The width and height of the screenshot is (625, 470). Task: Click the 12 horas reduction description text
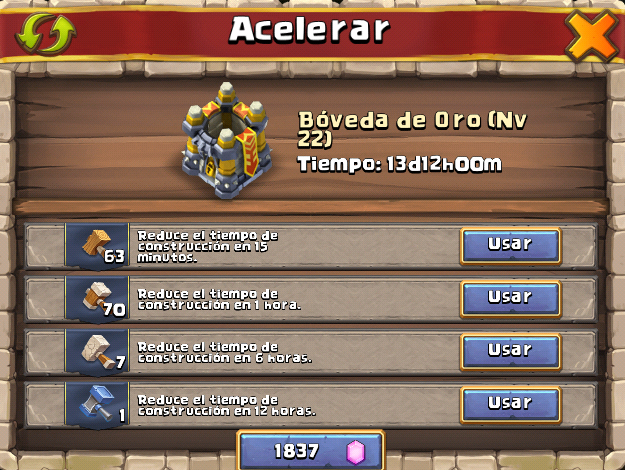tap(226, 405)
